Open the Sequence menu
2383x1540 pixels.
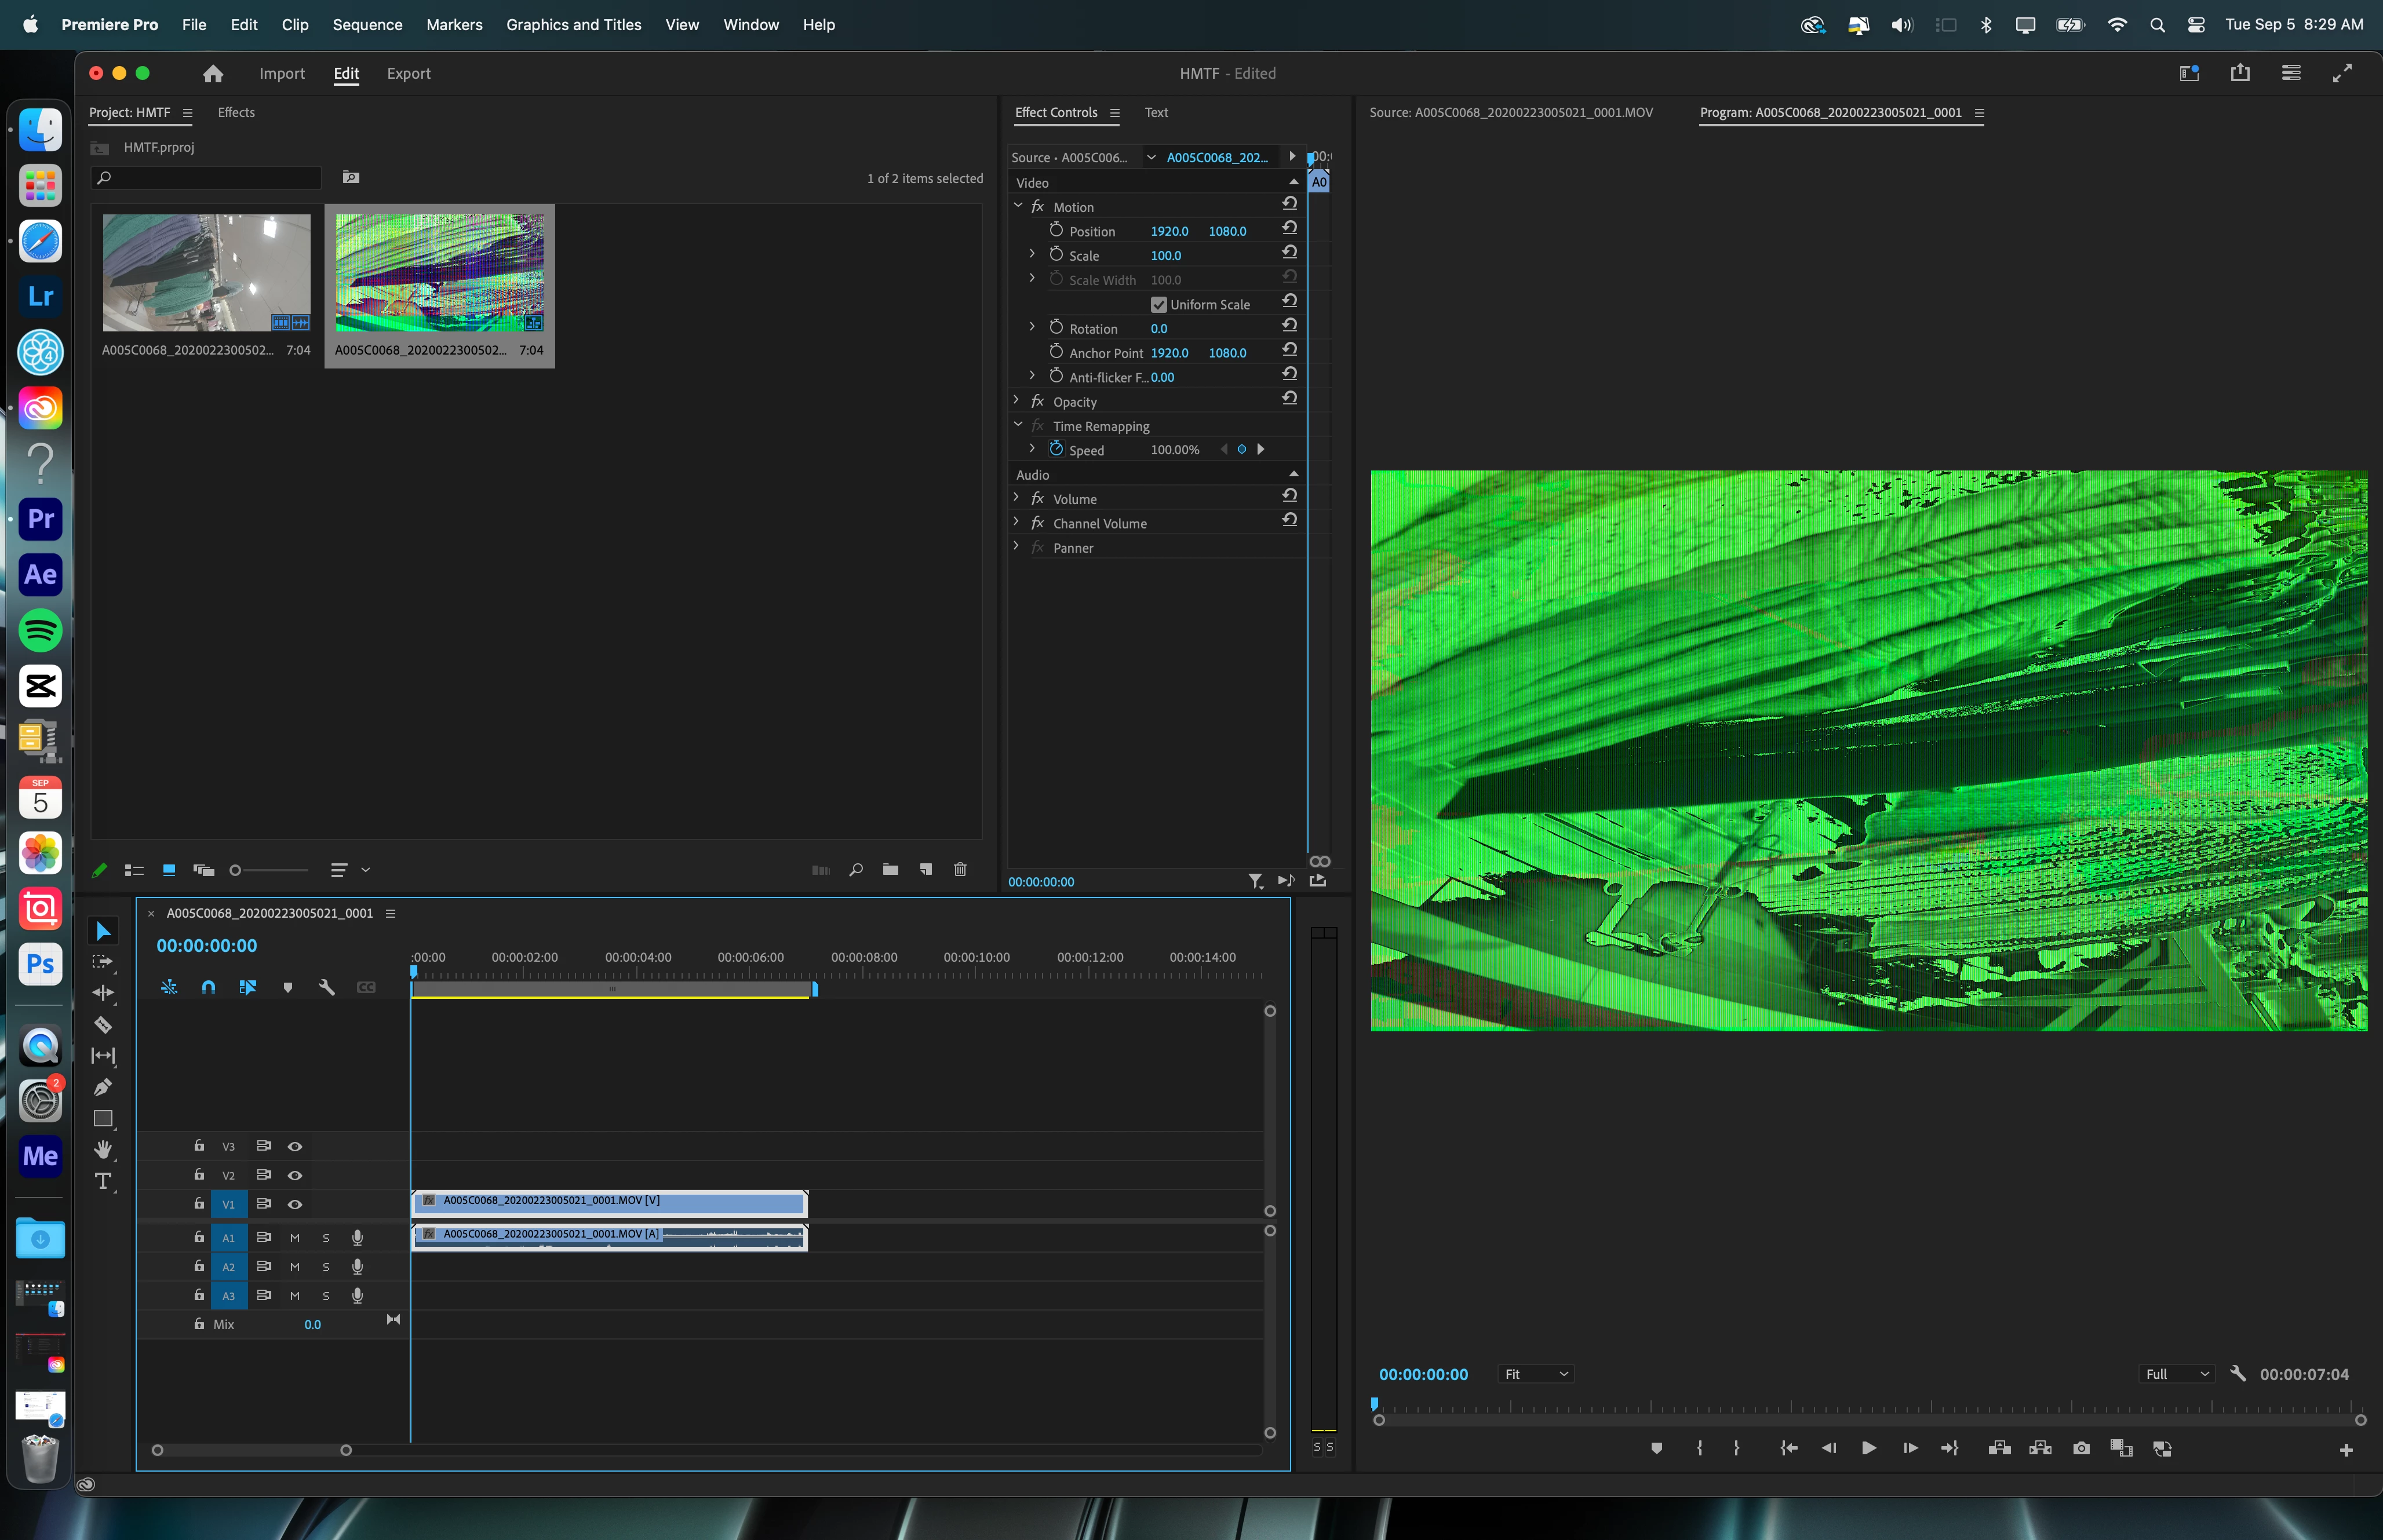pyautogui.click(x=367, y=24)
